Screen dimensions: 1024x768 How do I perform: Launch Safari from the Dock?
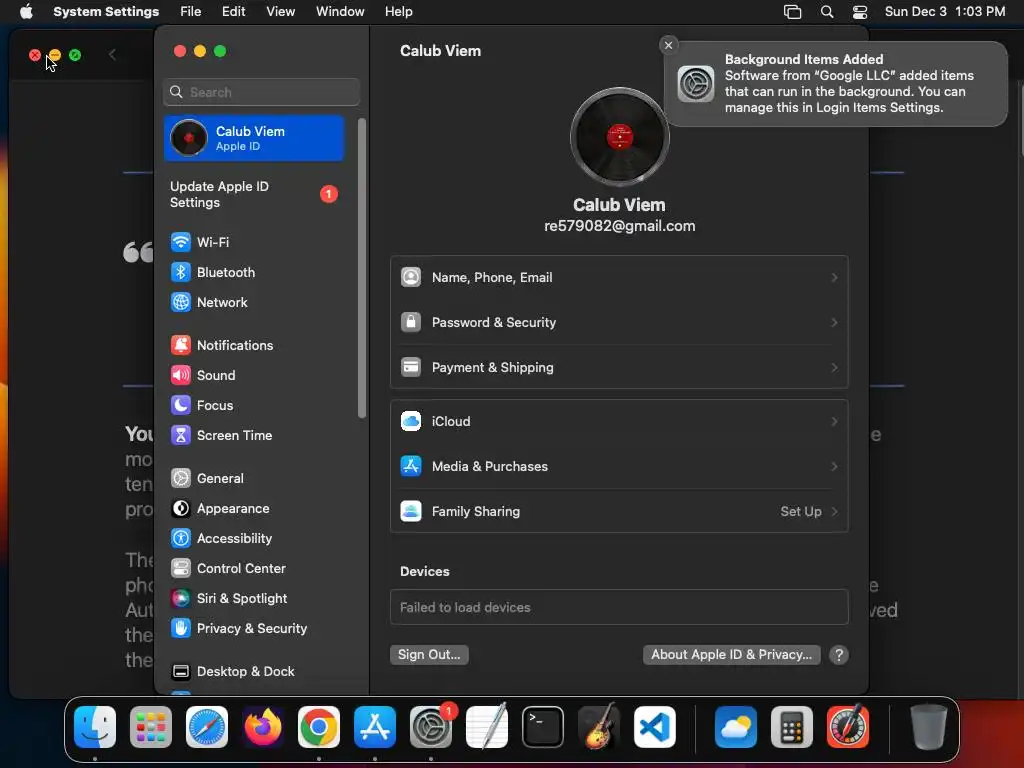tap(207, 727)
